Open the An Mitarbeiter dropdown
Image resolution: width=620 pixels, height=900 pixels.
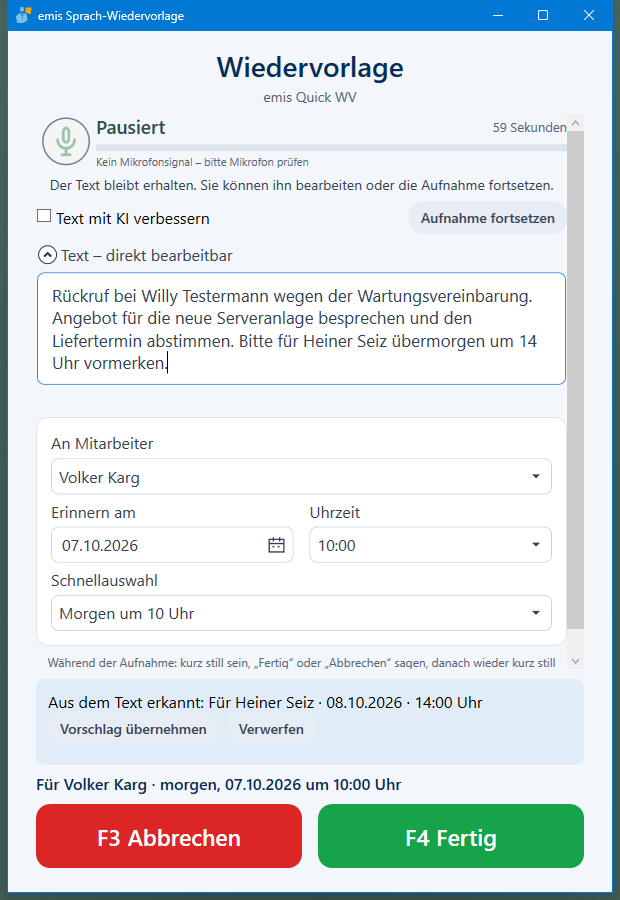coord(301,476)
